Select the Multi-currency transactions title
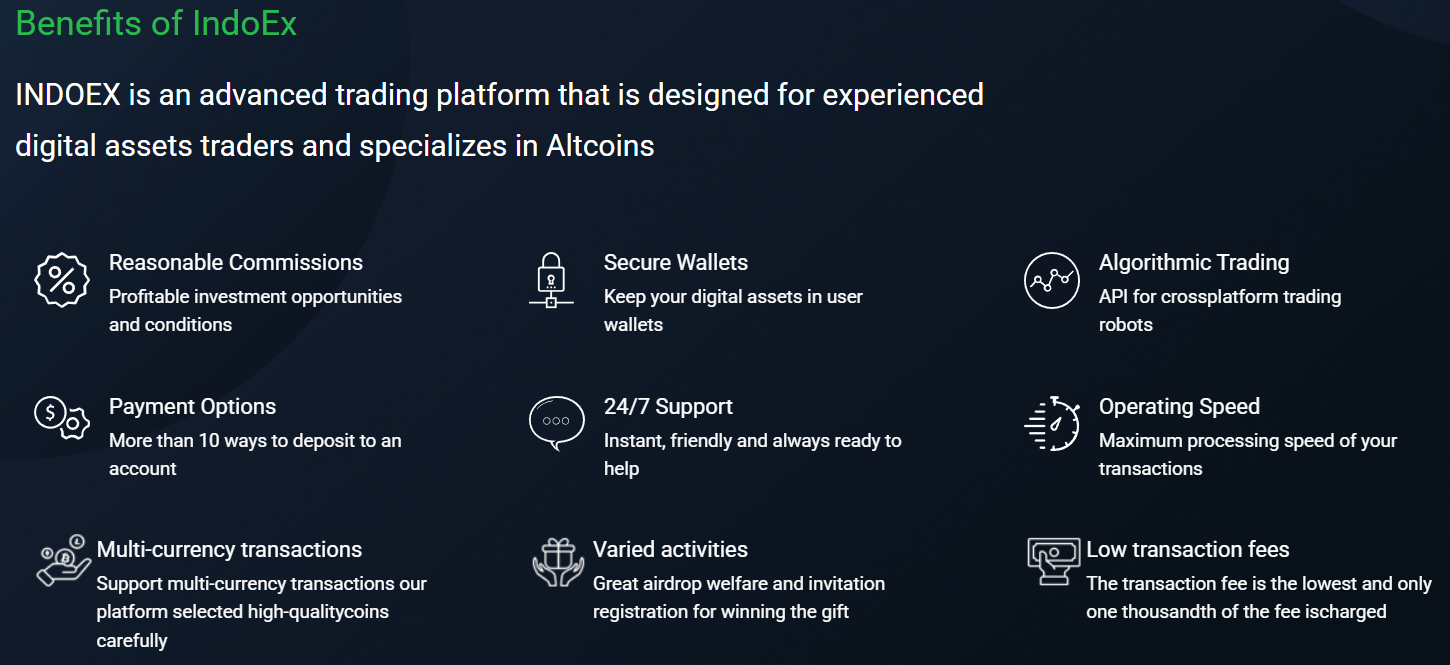The height and width of the screenshot is (665, 1450). point(229,550)
